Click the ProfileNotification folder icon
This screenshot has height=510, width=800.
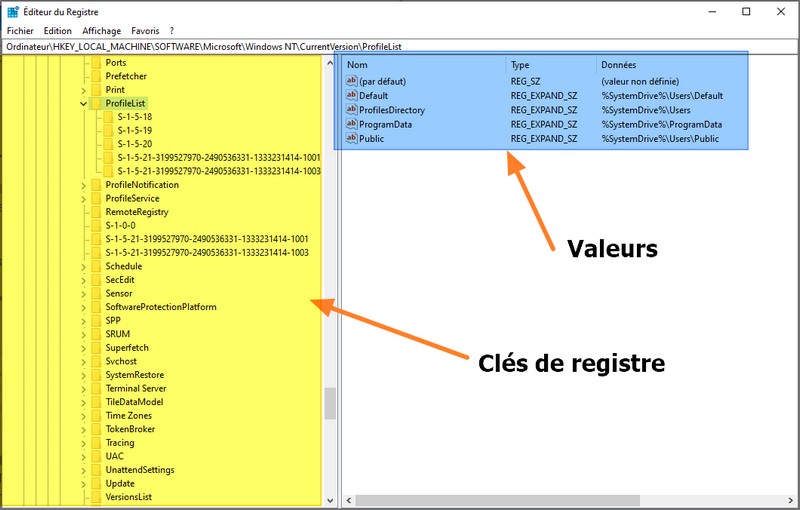(x=96, y=185)
